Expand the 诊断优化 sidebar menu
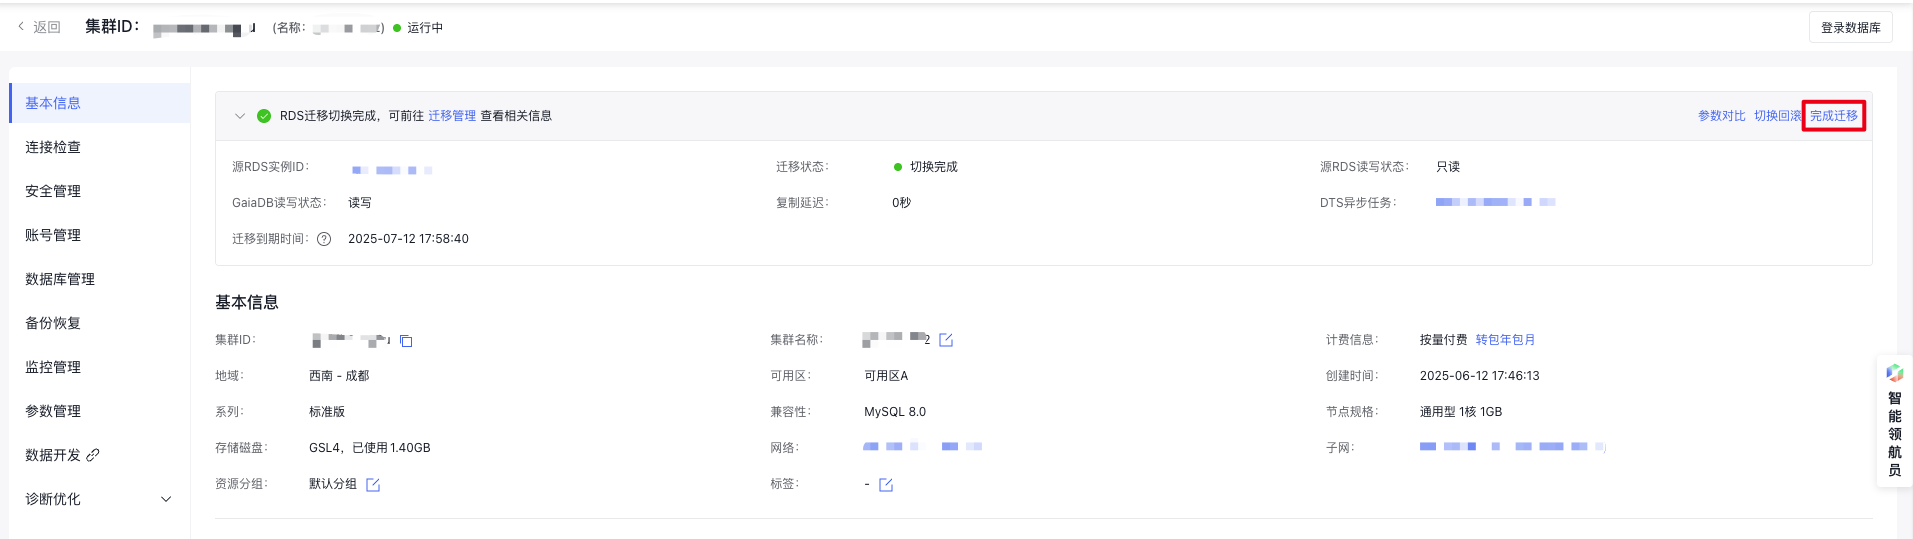Screen dimensions: 1913x539 99,499
